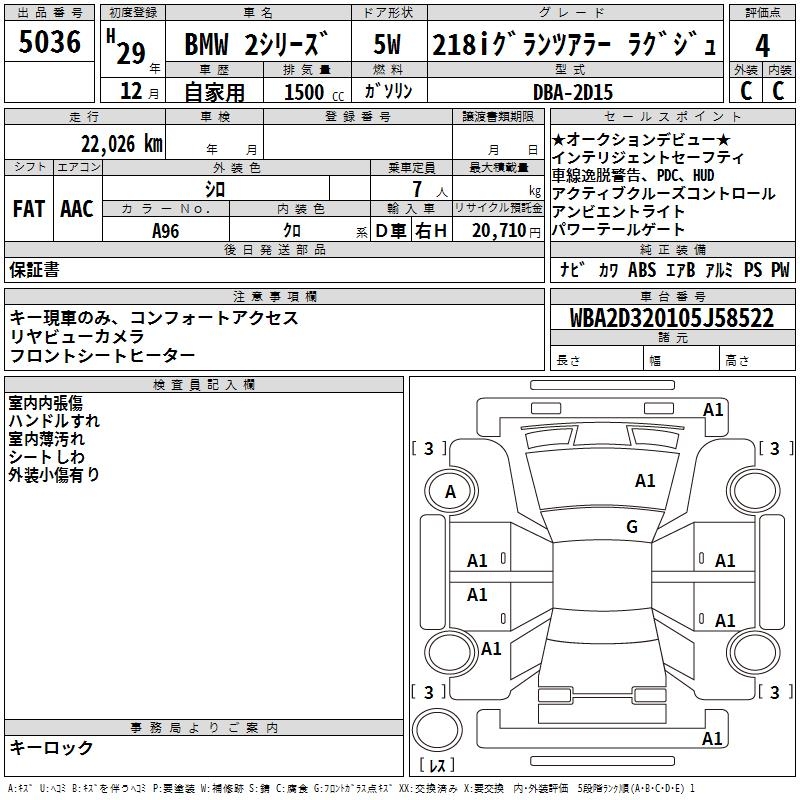800x800 pixels.
Task: Click the パワーテールゲート line
Action: coord(618,229)
